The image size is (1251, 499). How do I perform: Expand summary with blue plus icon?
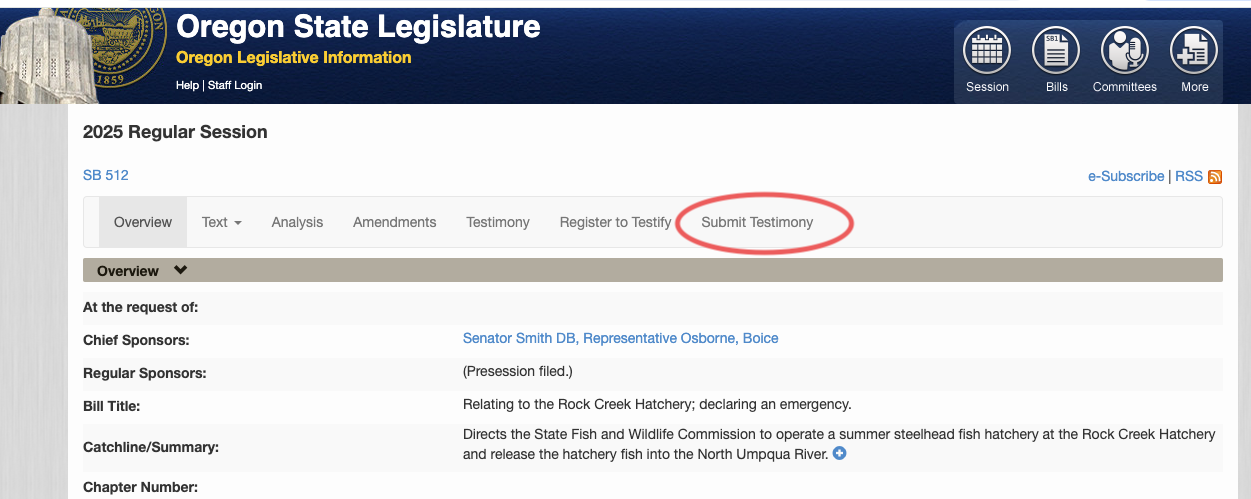839,454
